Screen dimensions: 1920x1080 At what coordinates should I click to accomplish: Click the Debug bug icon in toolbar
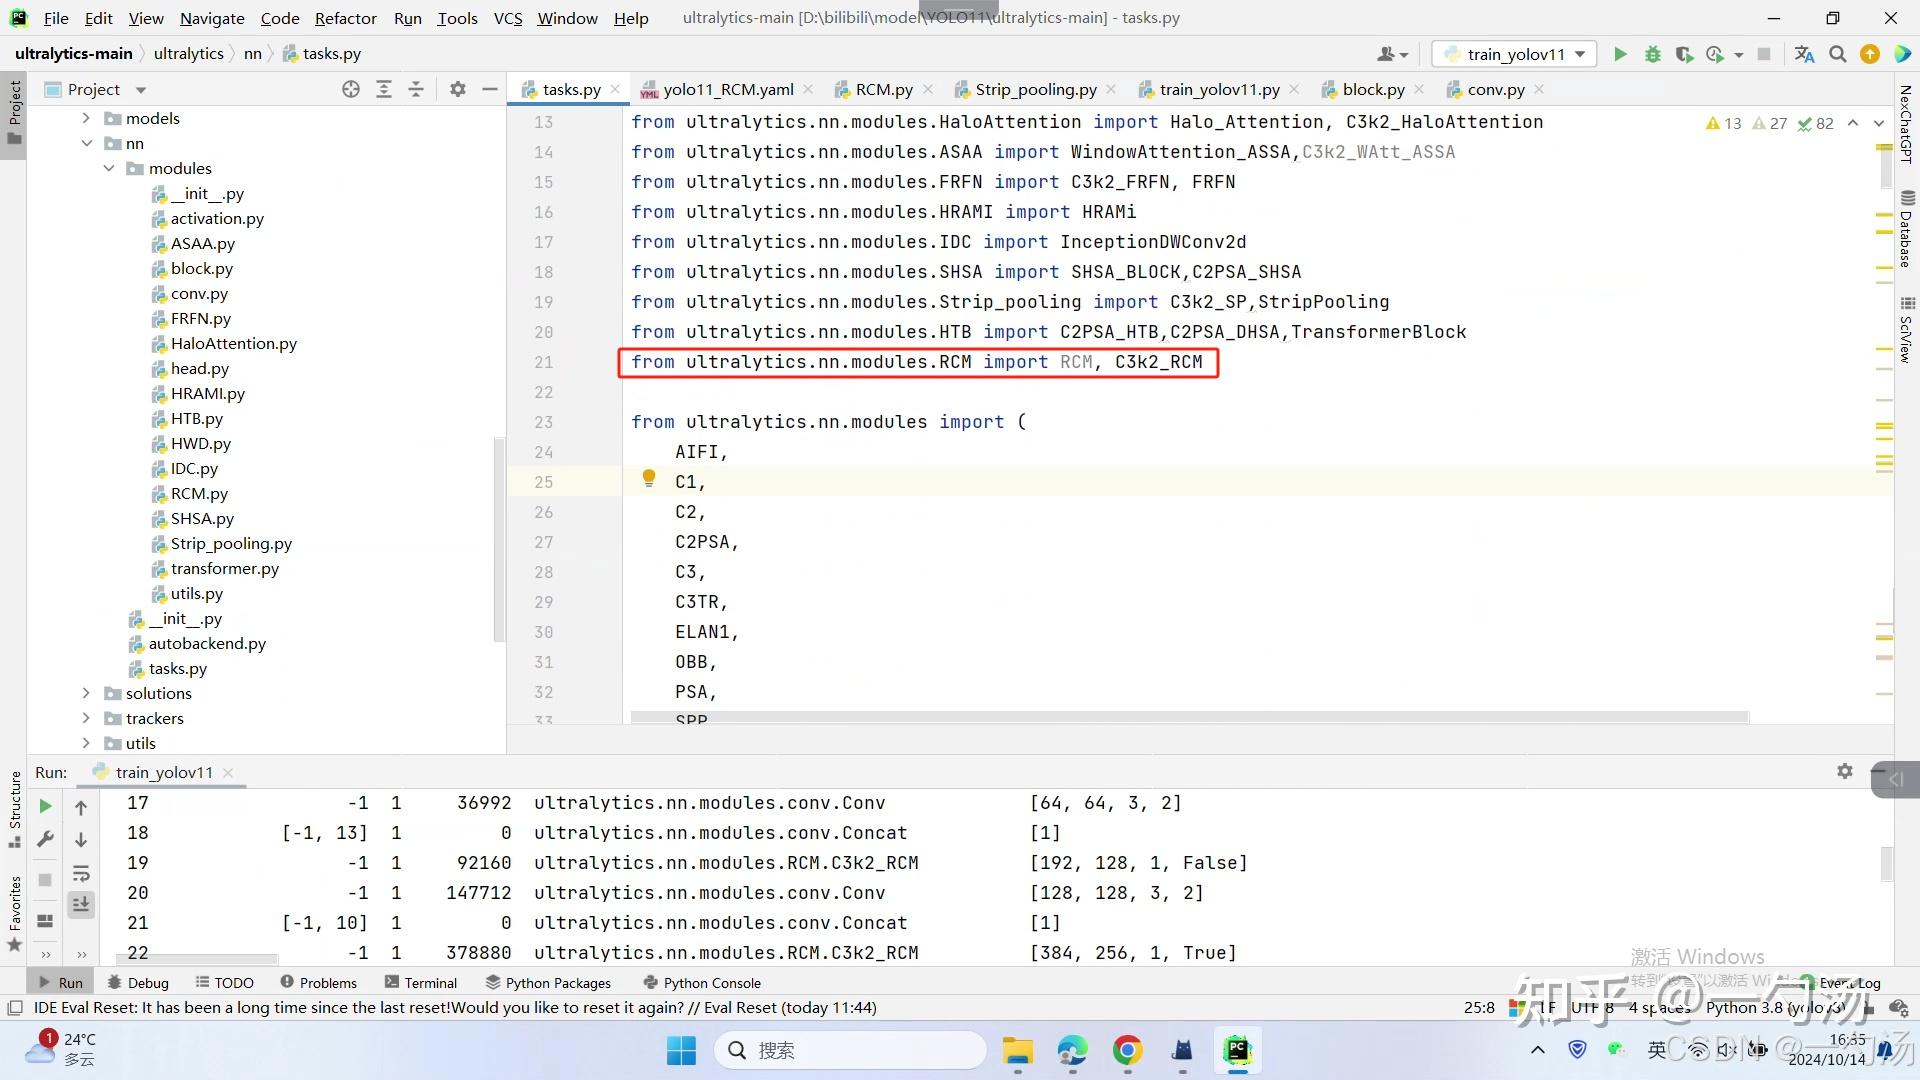coord(1652,54)
